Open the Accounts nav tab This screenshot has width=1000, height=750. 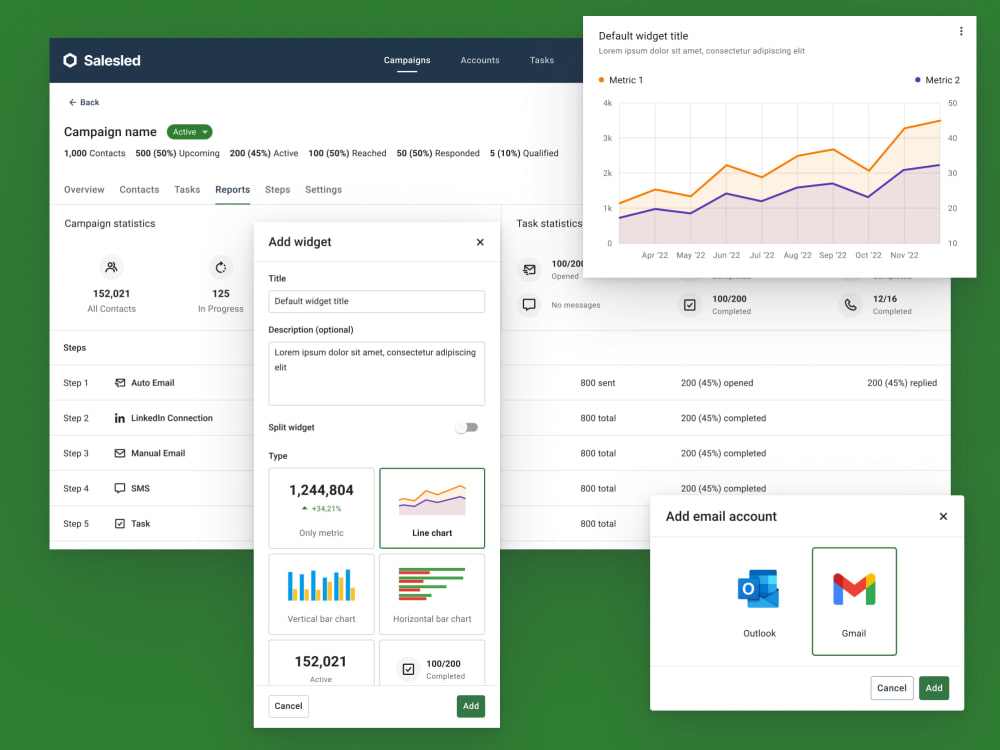480,60
